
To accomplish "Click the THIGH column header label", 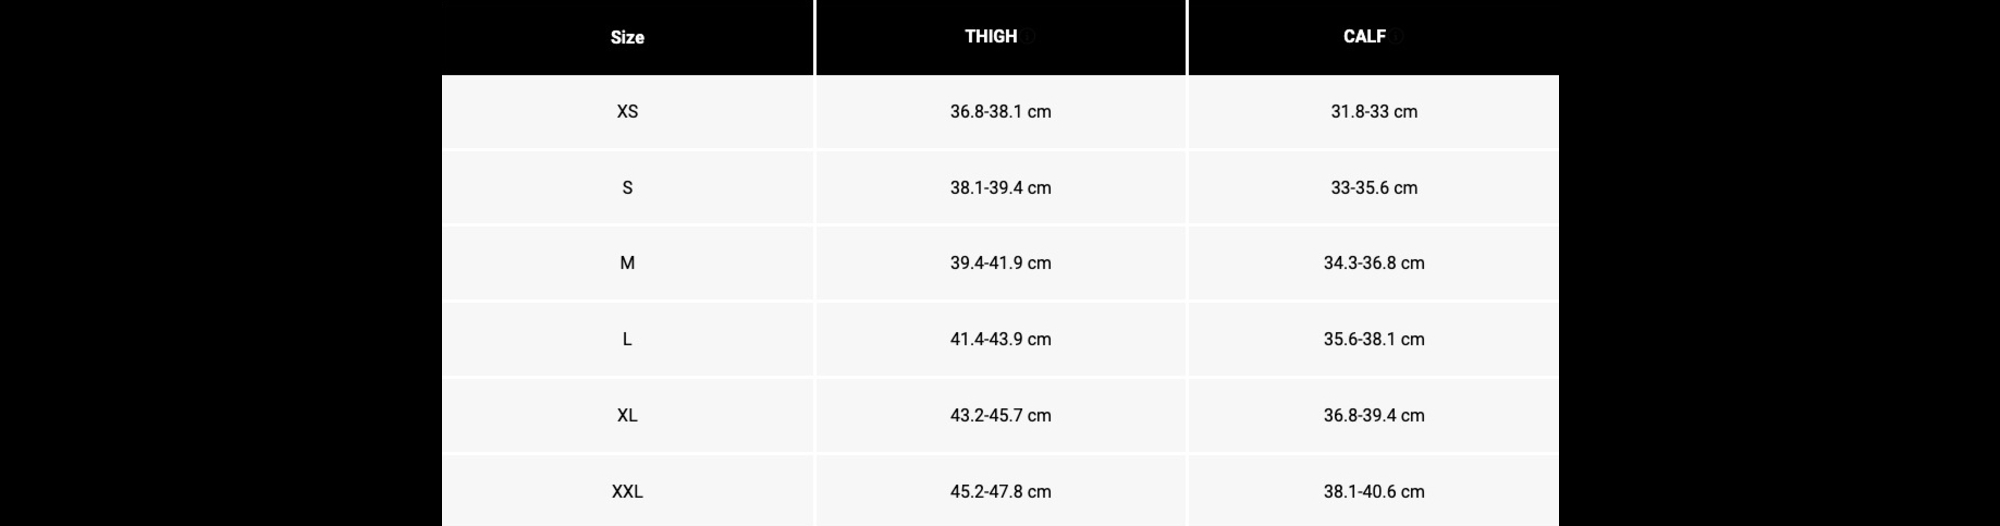I will [990, 36].
